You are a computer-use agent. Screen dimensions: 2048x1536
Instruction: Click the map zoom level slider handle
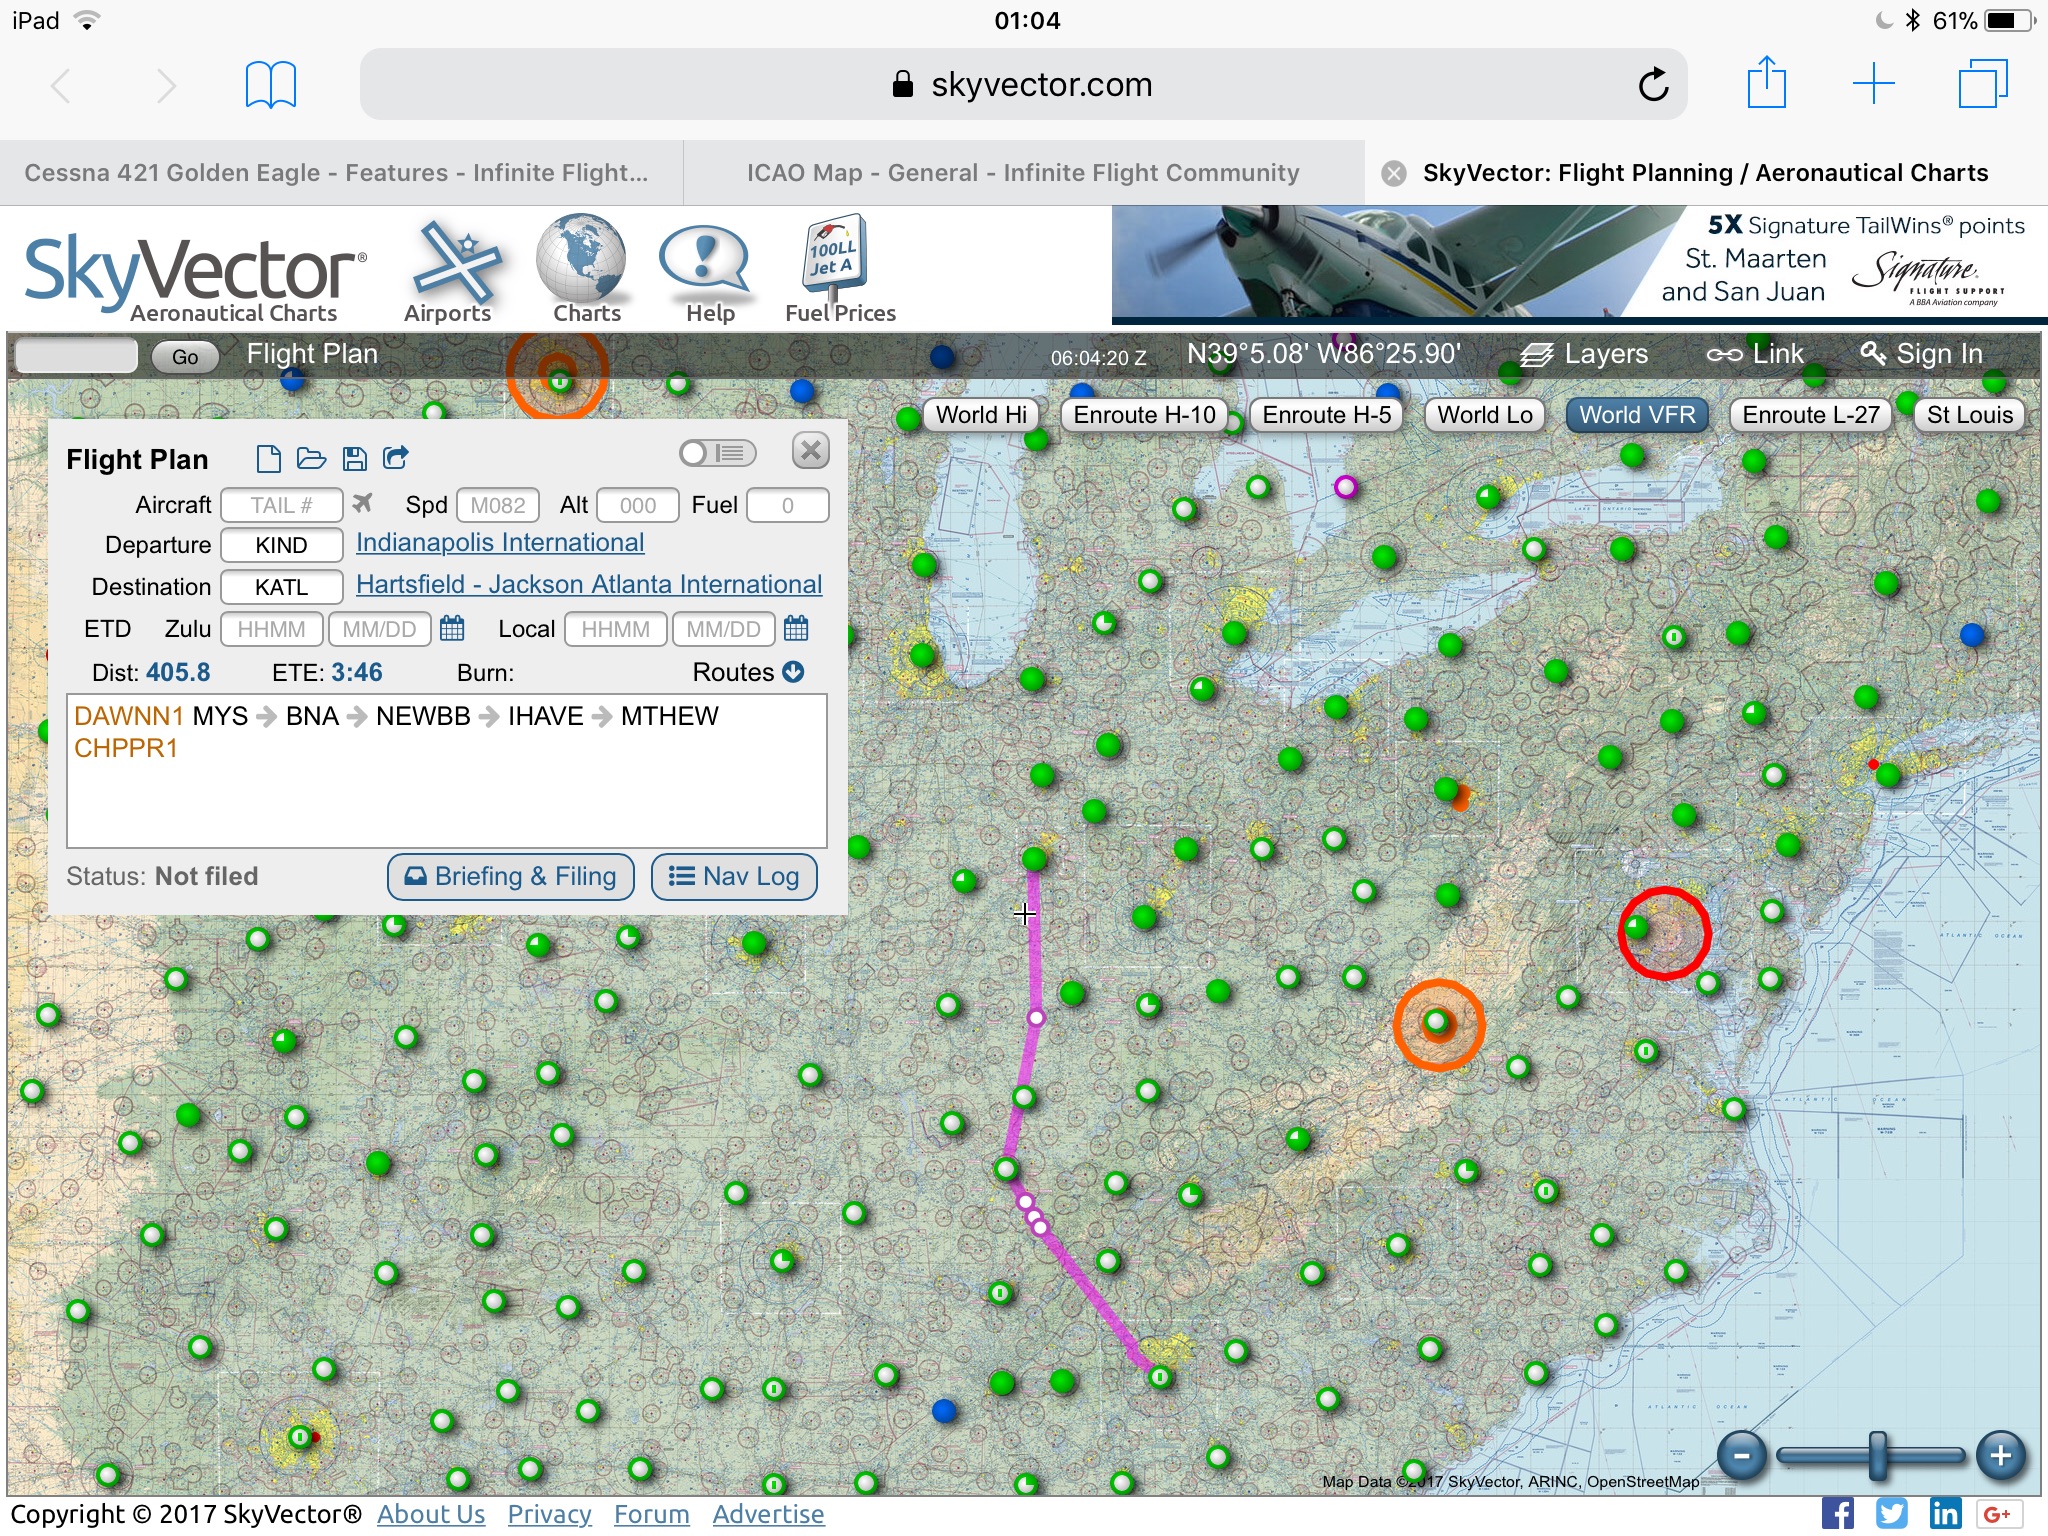[x=1878, y=1455]
